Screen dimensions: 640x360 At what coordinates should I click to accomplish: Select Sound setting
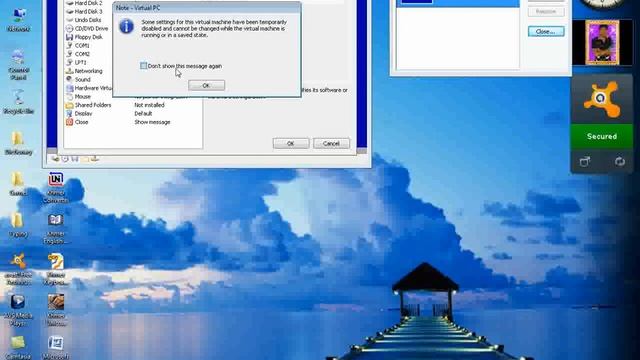(x=79, y=80)
